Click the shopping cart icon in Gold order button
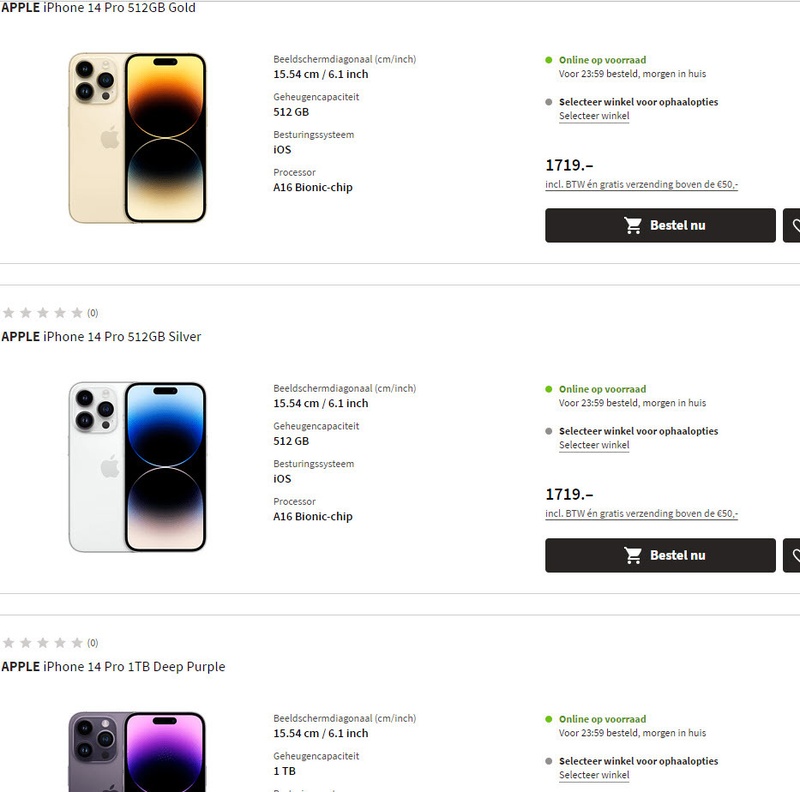 [633, 226]
